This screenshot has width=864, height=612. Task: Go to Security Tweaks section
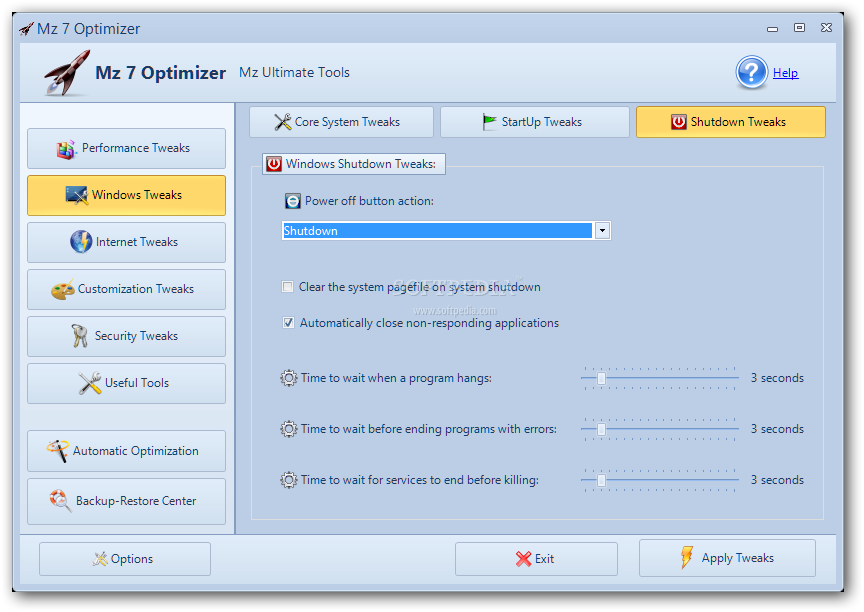(126, 336)
